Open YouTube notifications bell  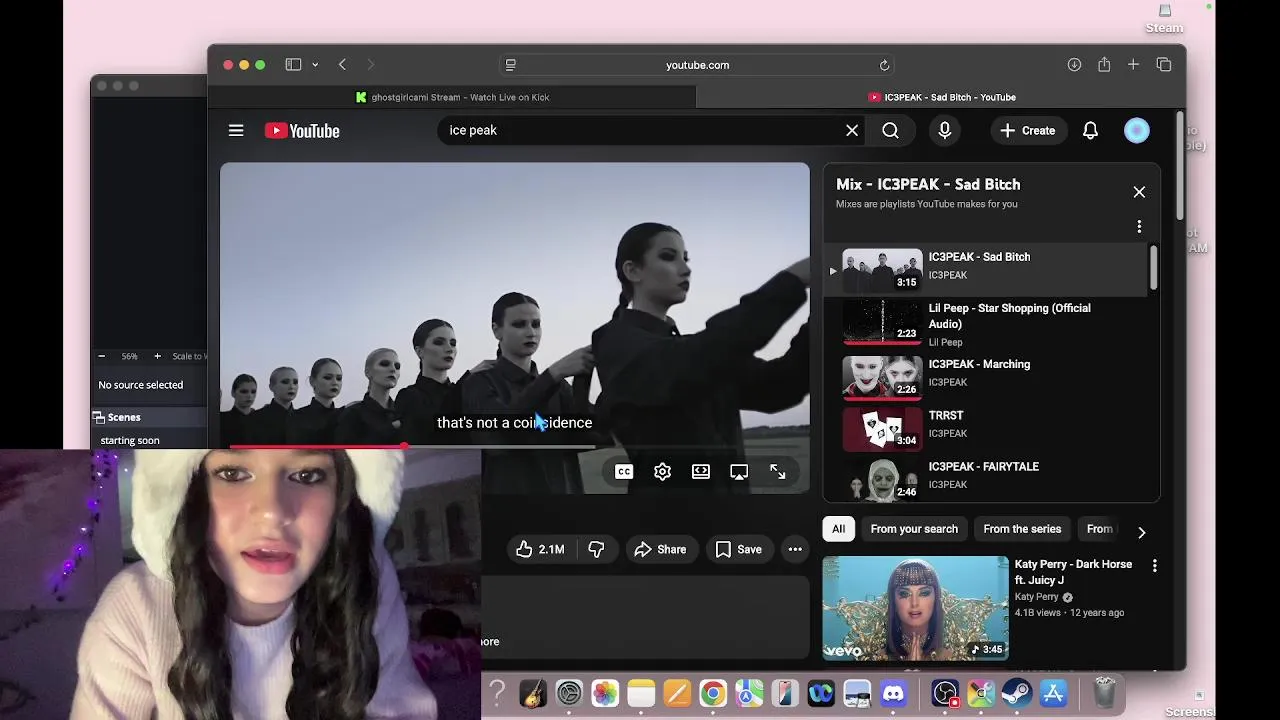[1090, 130]
